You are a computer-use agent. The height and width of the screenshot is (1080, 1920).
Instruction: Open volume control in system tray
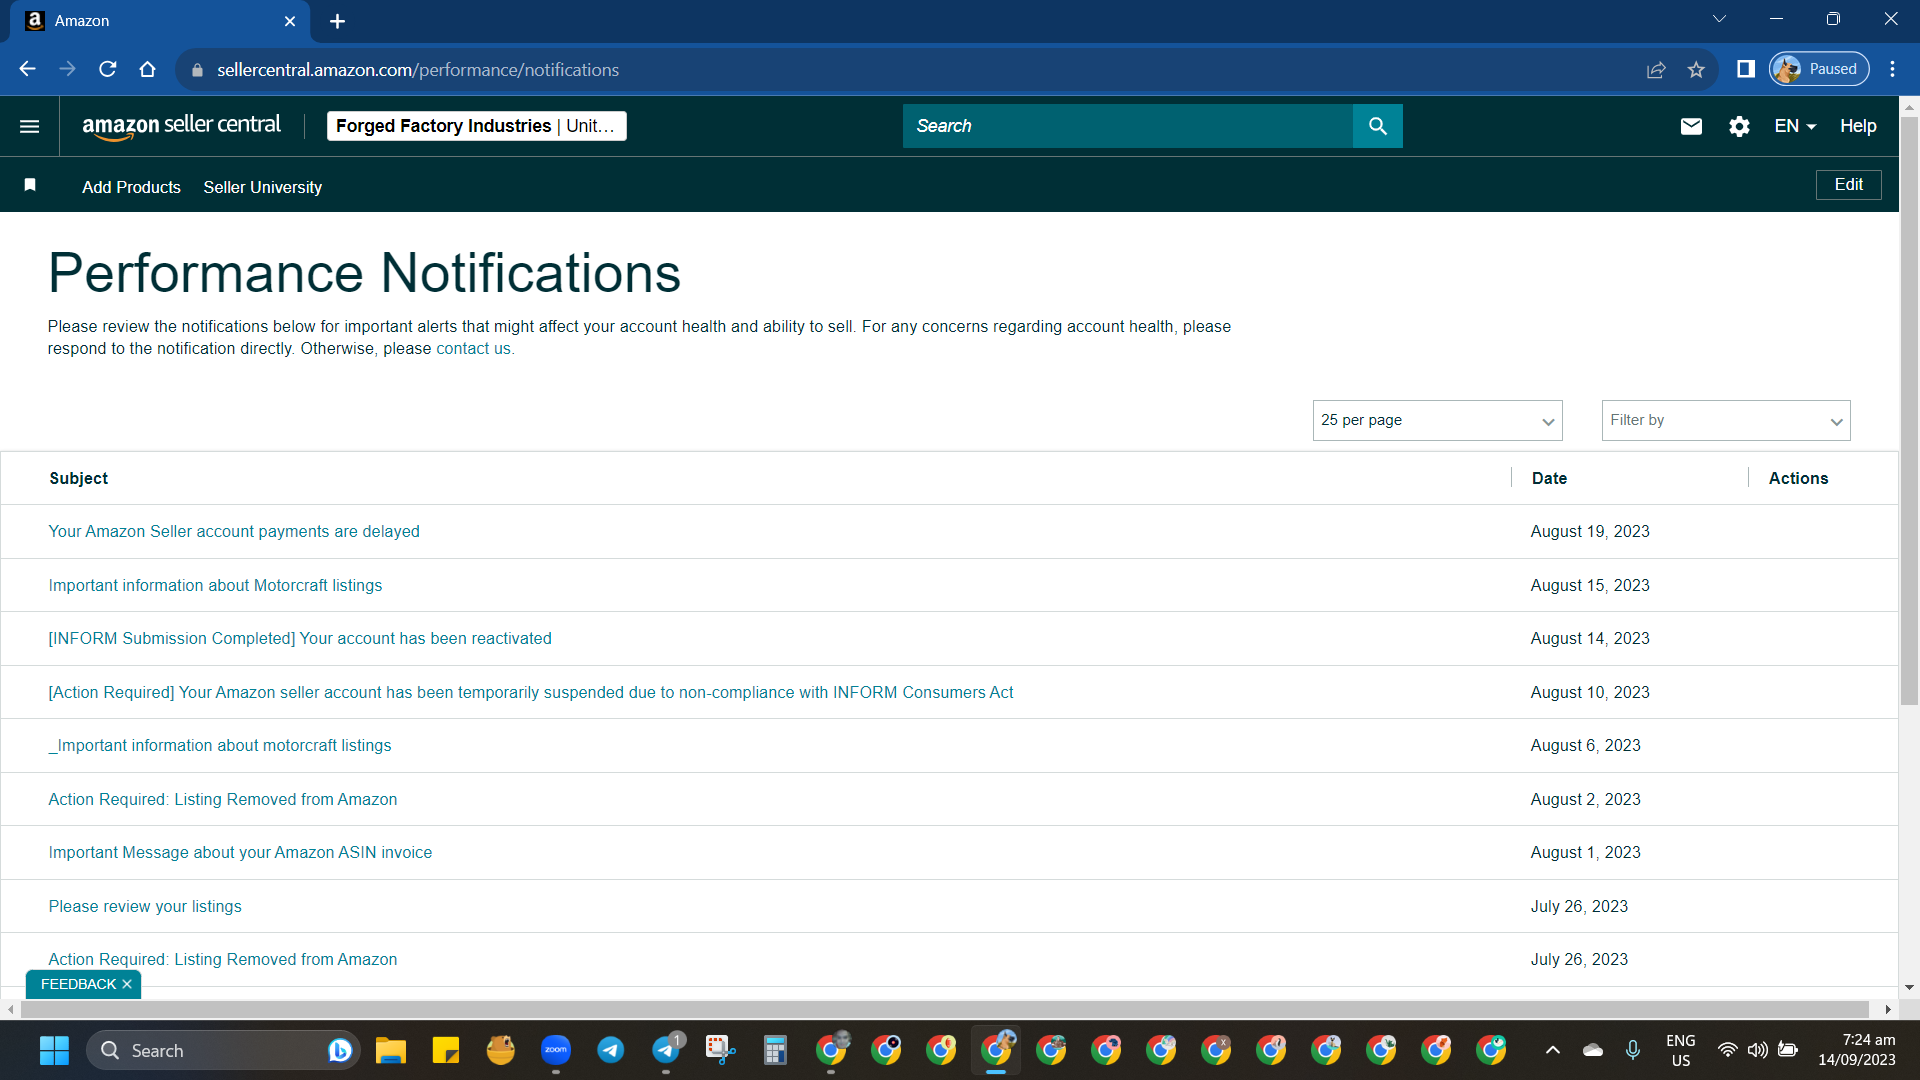tap(1757, 1050)
